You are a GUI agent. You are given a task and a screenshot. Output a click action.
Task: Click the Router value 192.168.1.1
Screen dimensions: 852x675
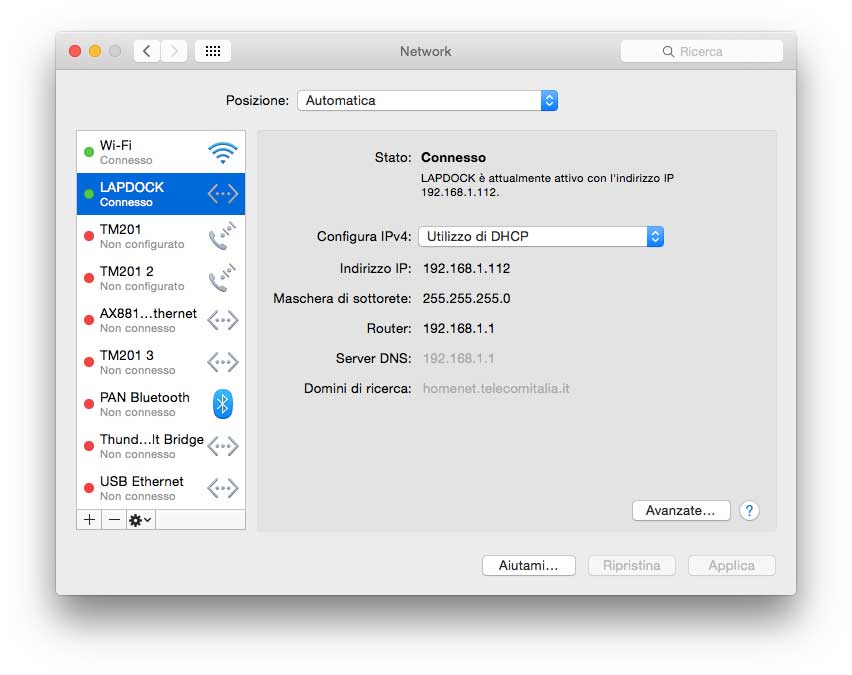tap(459, 328)
